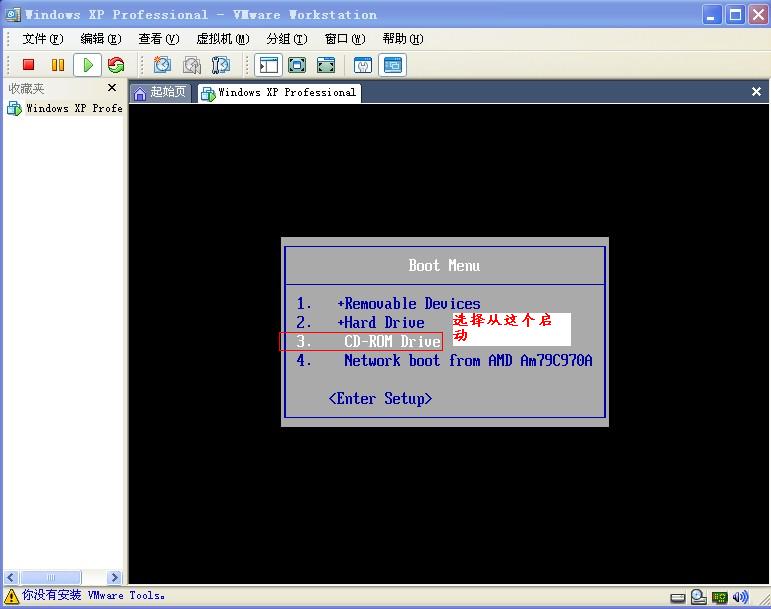Click the sound device status icon
The height and width of the screenshot is (609, 771).
(740, 597)
